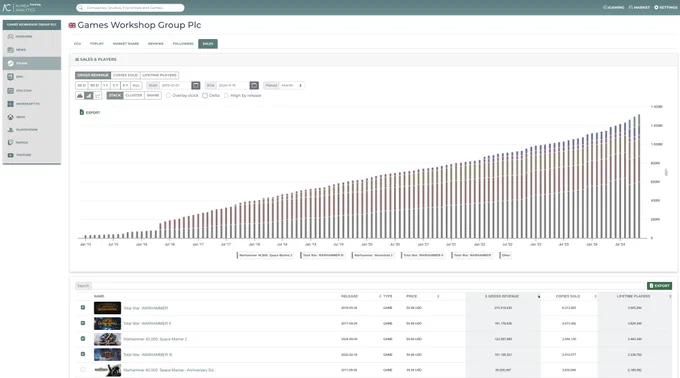The width and height of the screenshot is (680, 378).
Task: Open the Overview sidebar icon
Action: tap(10, 37)
